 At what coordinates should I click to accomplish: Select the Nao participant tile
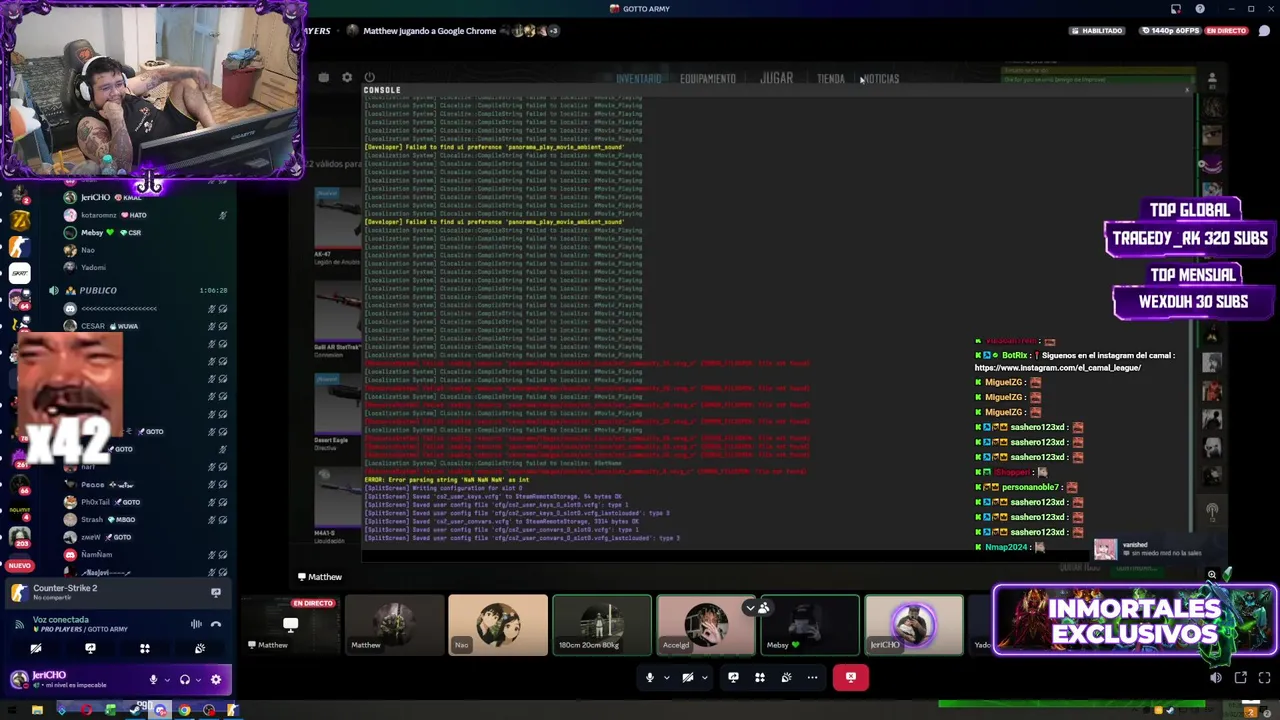(498, 625)
